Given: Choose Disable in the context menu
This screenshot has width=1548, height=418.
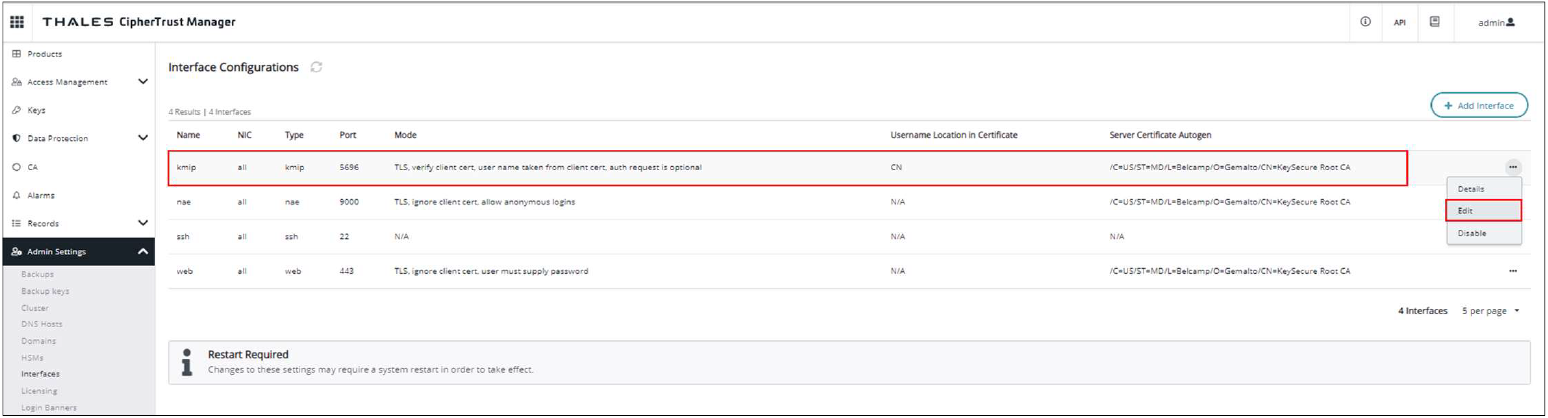Looking at the screenshot, I should coord(1484,233).
